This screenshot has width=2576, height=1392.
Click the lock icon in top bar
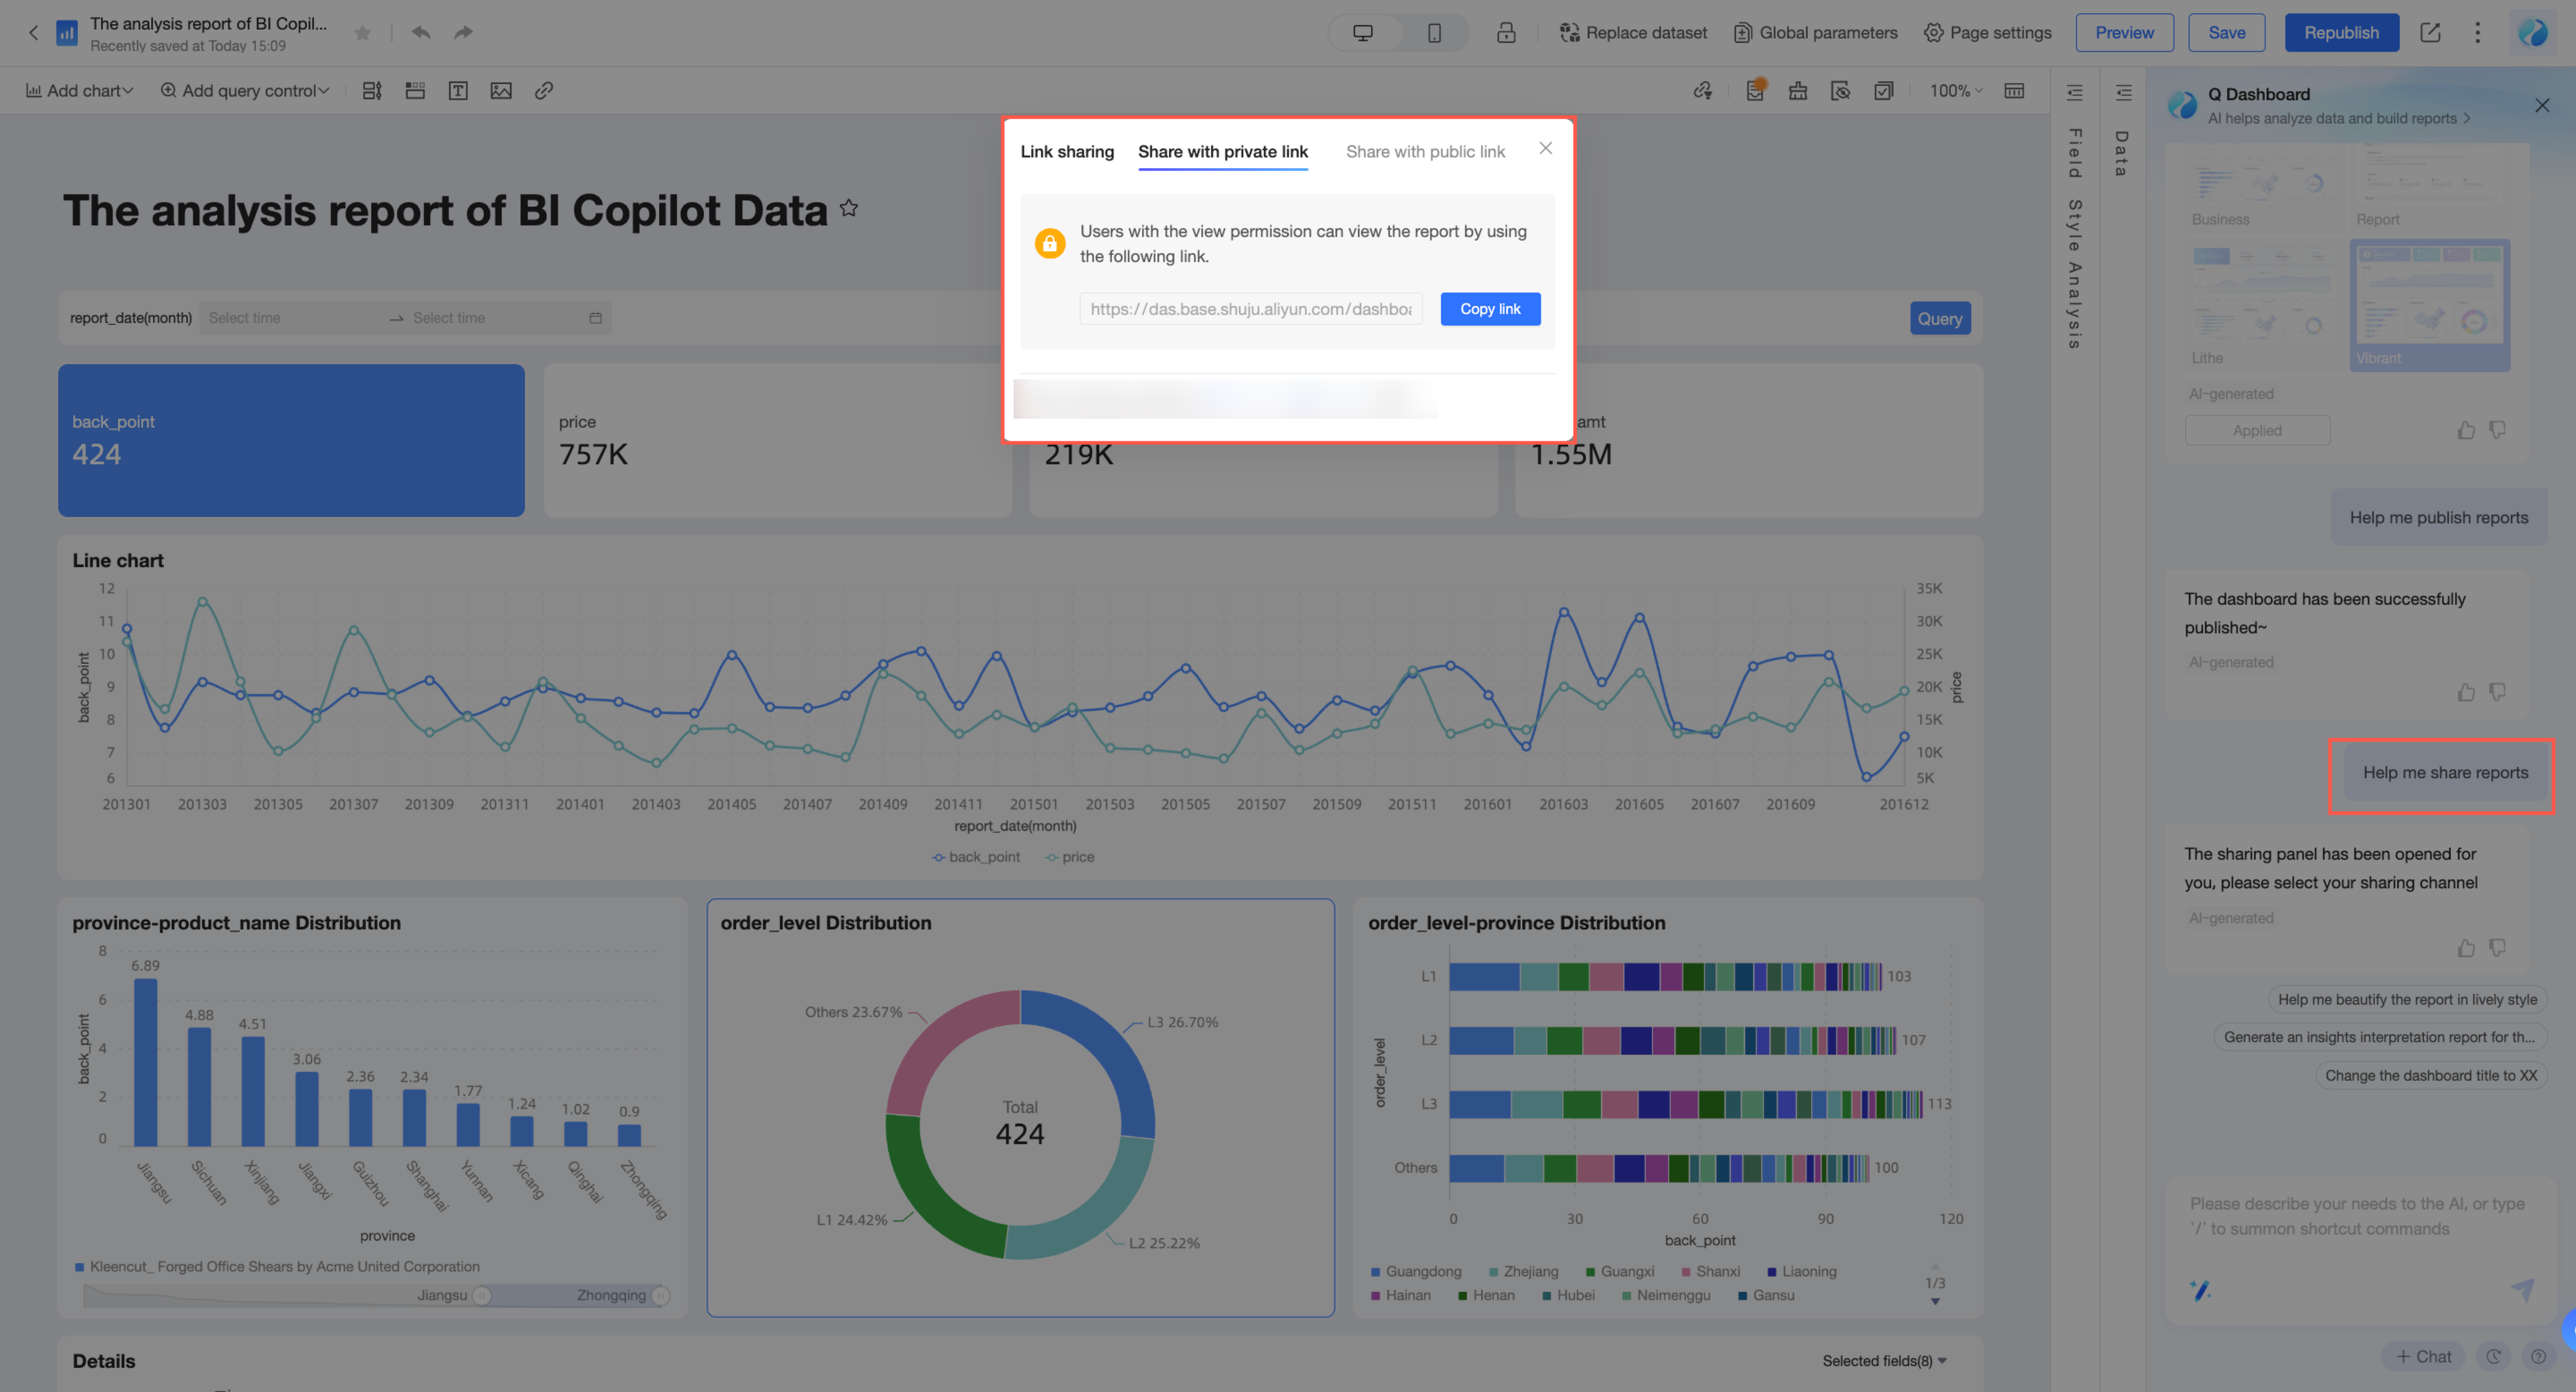1505,33
